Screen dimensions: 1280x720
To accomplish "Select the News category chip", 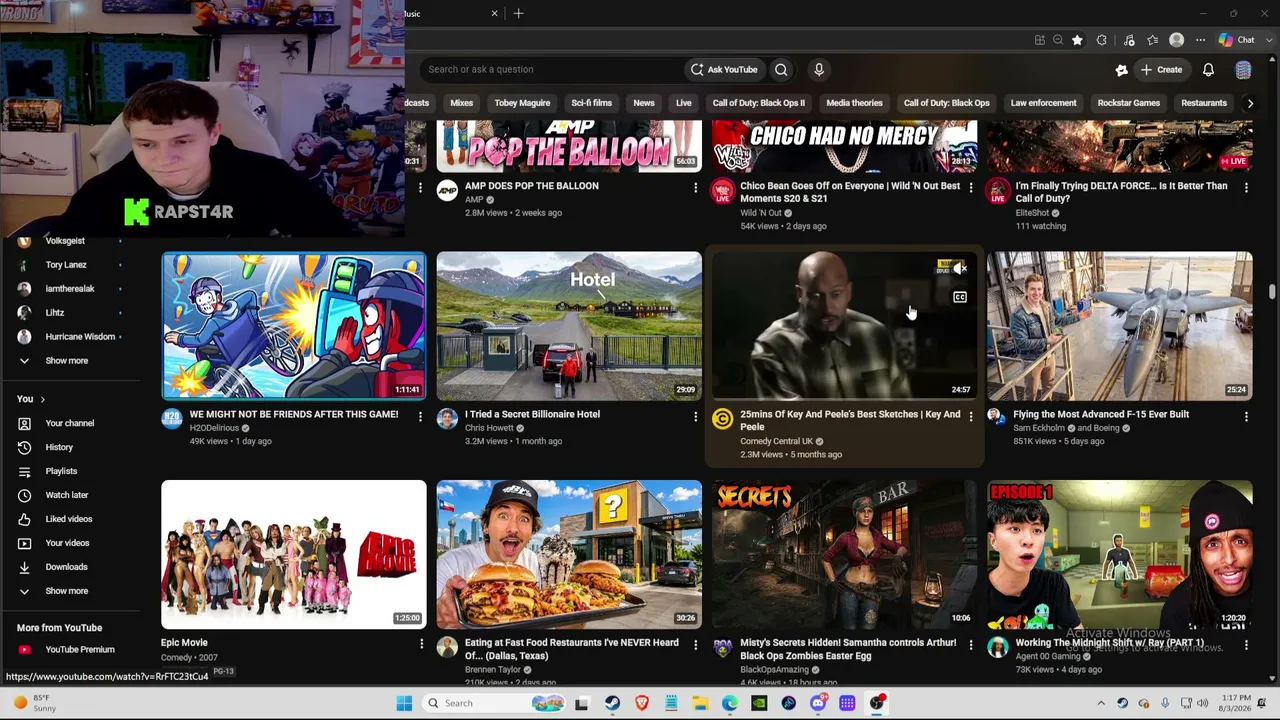I will [x=644, y=103].
